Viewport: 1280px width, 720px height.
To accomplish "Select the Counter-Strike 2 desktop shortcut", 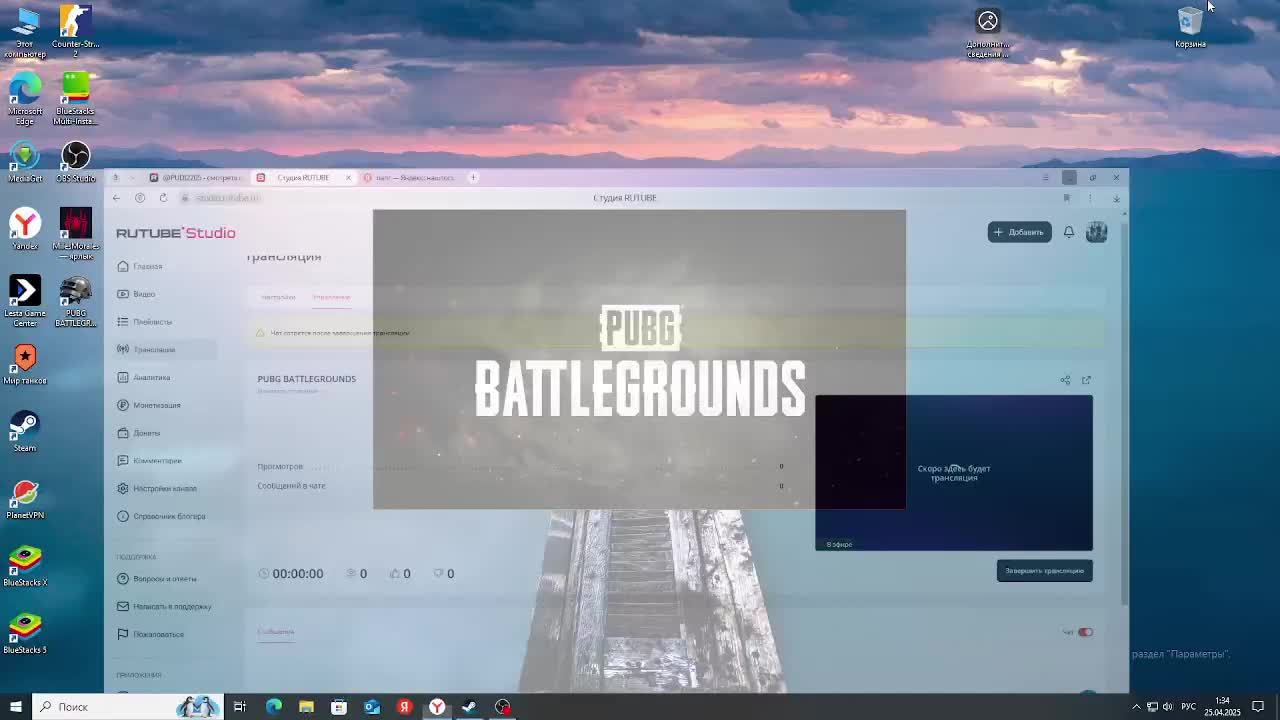I will pyautogui.click(x=75, y=29).
